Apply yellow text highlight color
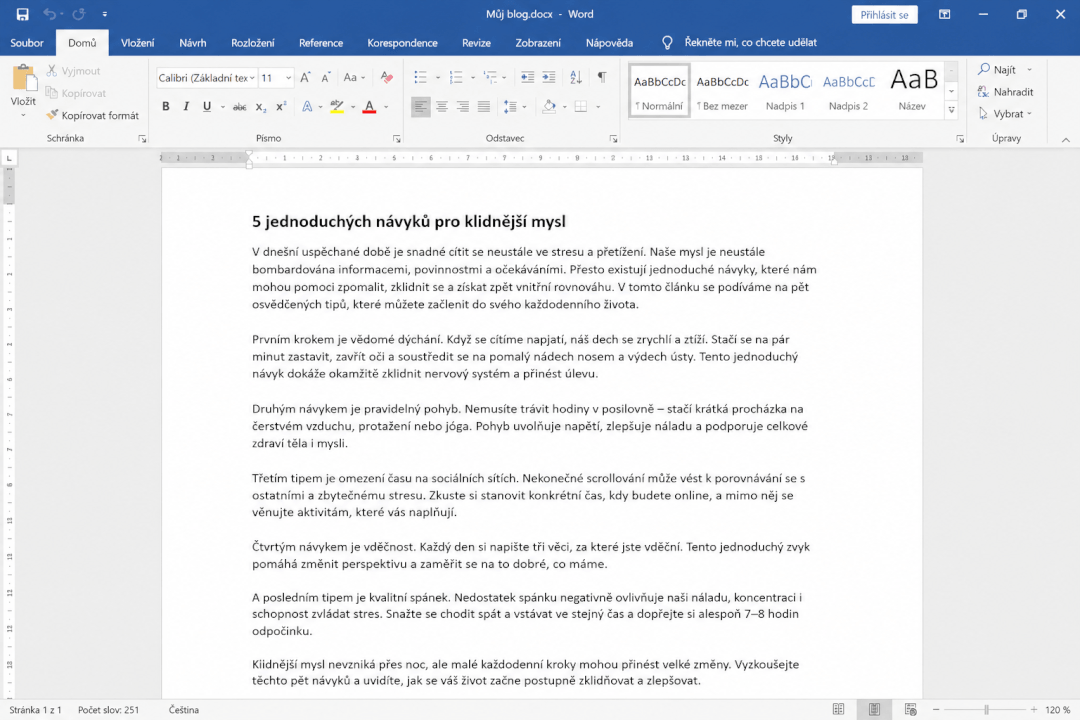Image resolution: width=1080 pixels, height=720 pixels. 337,107
